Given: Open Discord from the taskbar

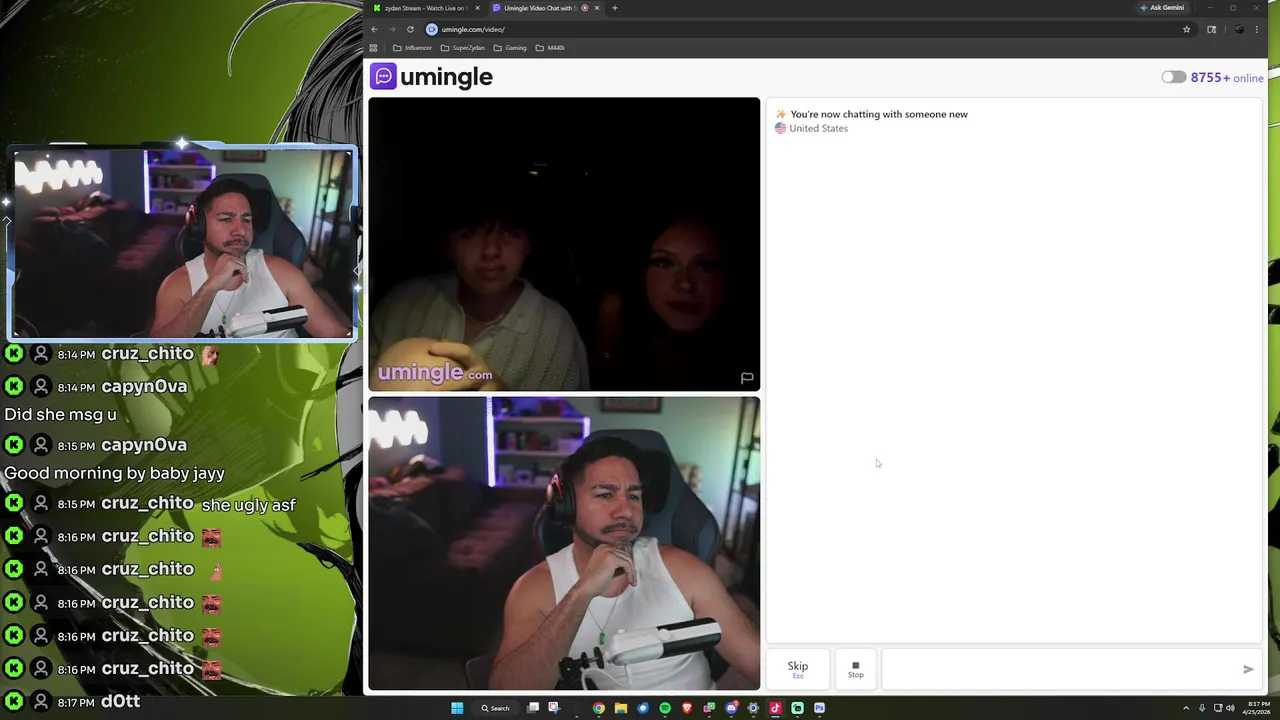Looking at the screenshot, I should (x=731, y=708).
